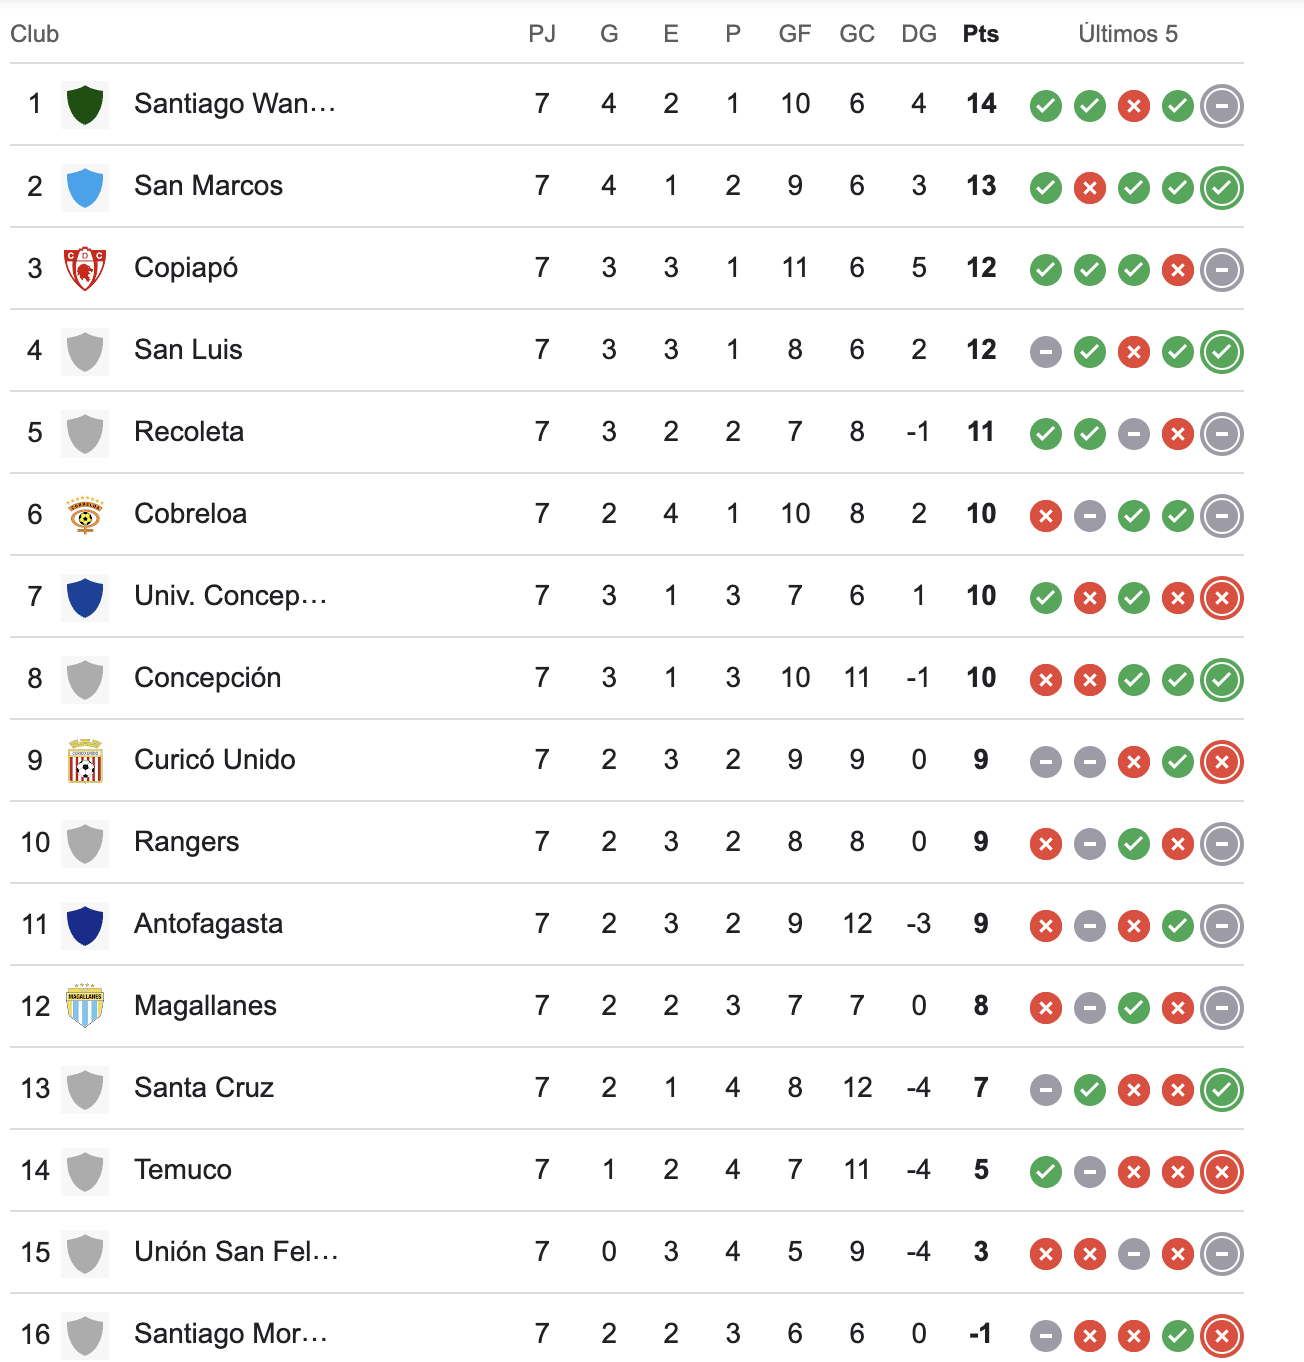The height and width of the screenshot is (1362, 1304).
Task: Click the Club column header
Action: [x=35, y=34]
